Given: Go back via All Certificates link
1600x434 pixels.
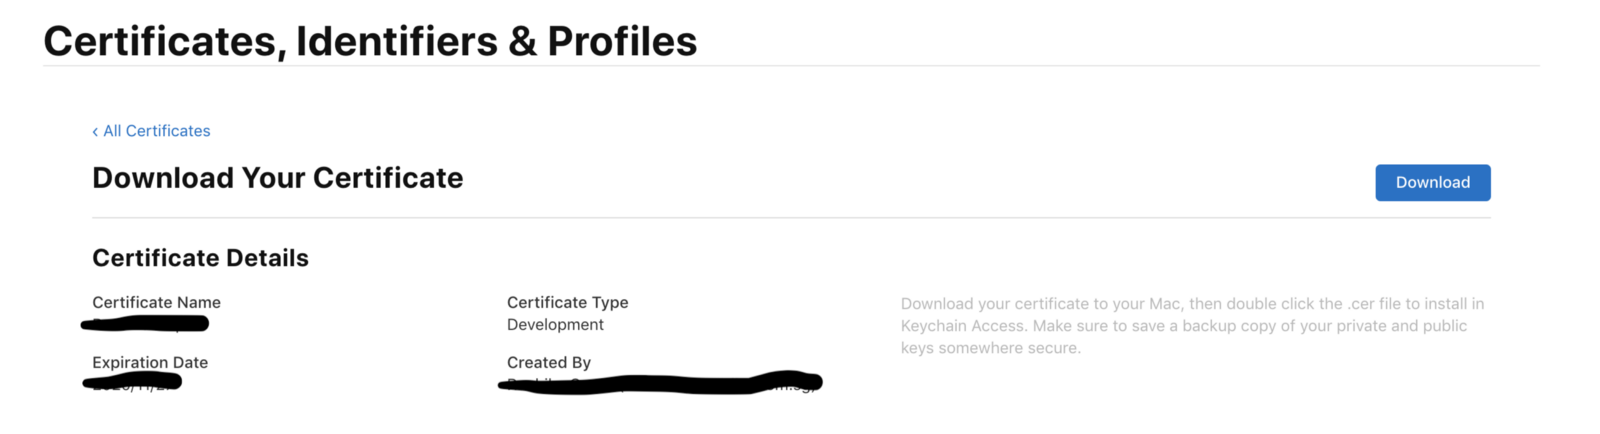Looking at the screenshot, I should click(x=157, y=131).
